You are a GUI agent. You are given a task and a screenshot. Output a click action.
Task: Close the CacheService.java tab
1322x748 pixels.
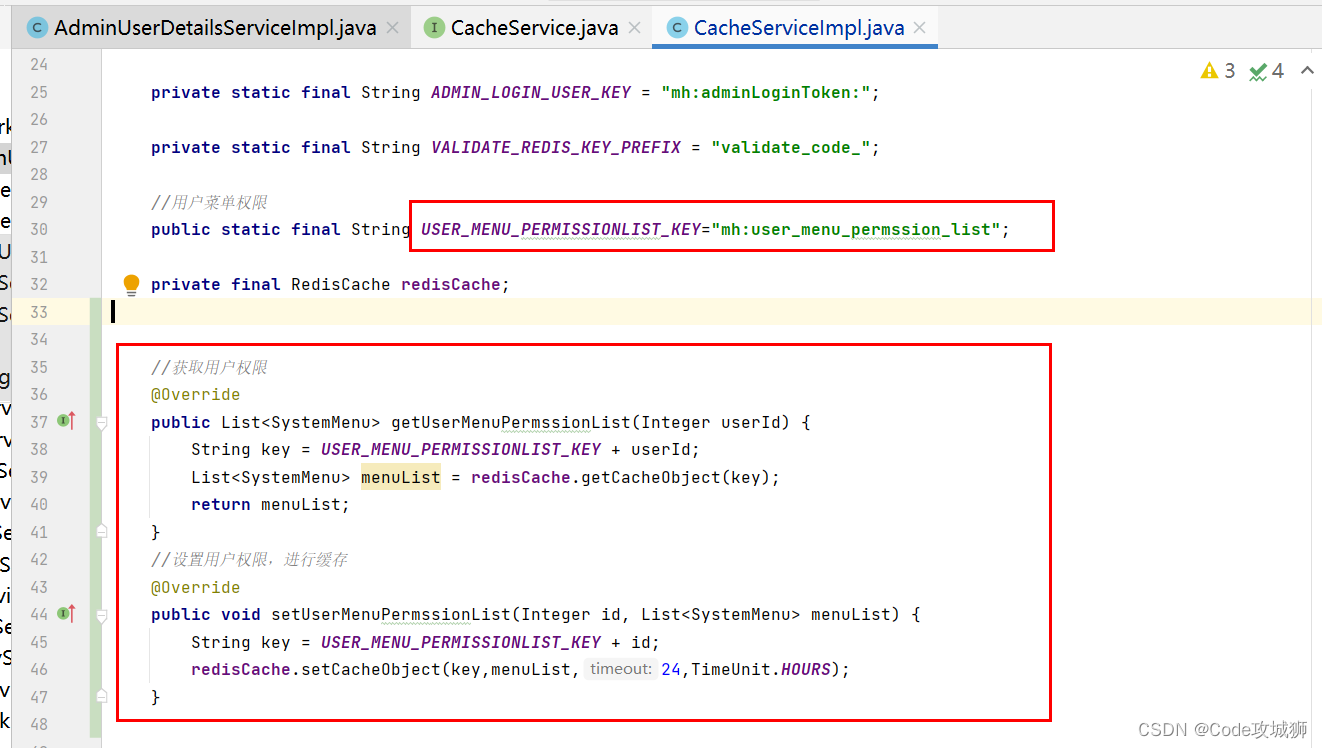tap(635, 28)
